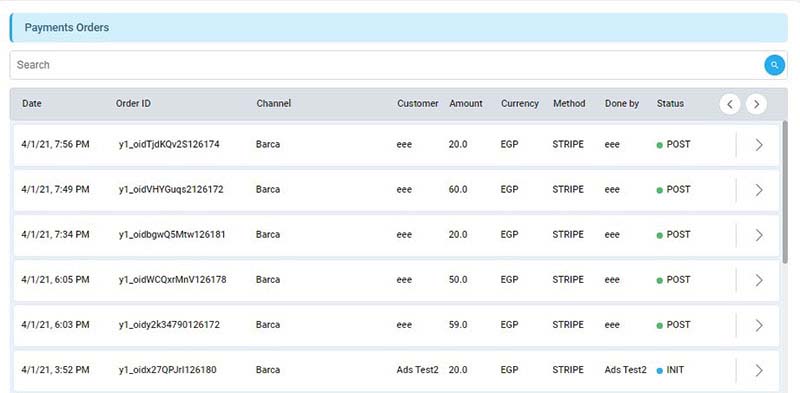
Task: Click order ID y1_oidTjdKQv2S126174
Action: tap(169, 144)
